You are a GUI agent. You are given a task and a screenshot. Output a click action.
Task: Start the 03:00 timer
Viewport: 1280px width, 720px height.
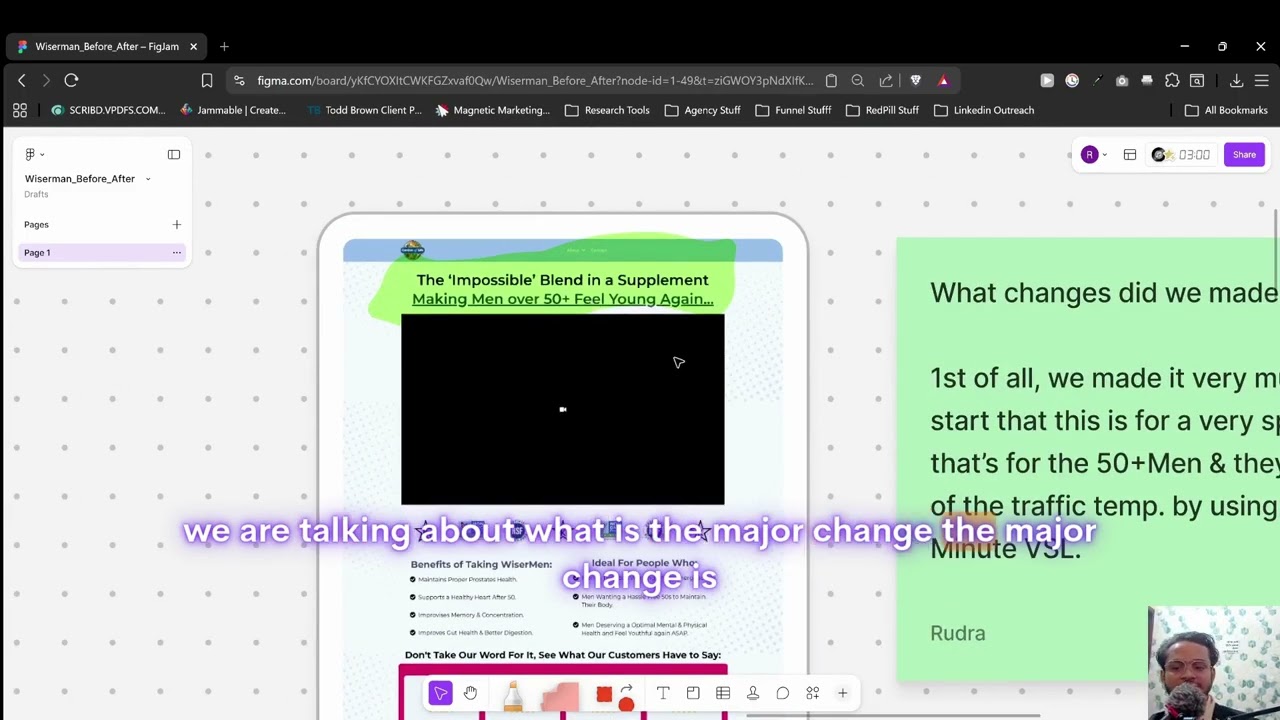click(x=1181, y=155)
